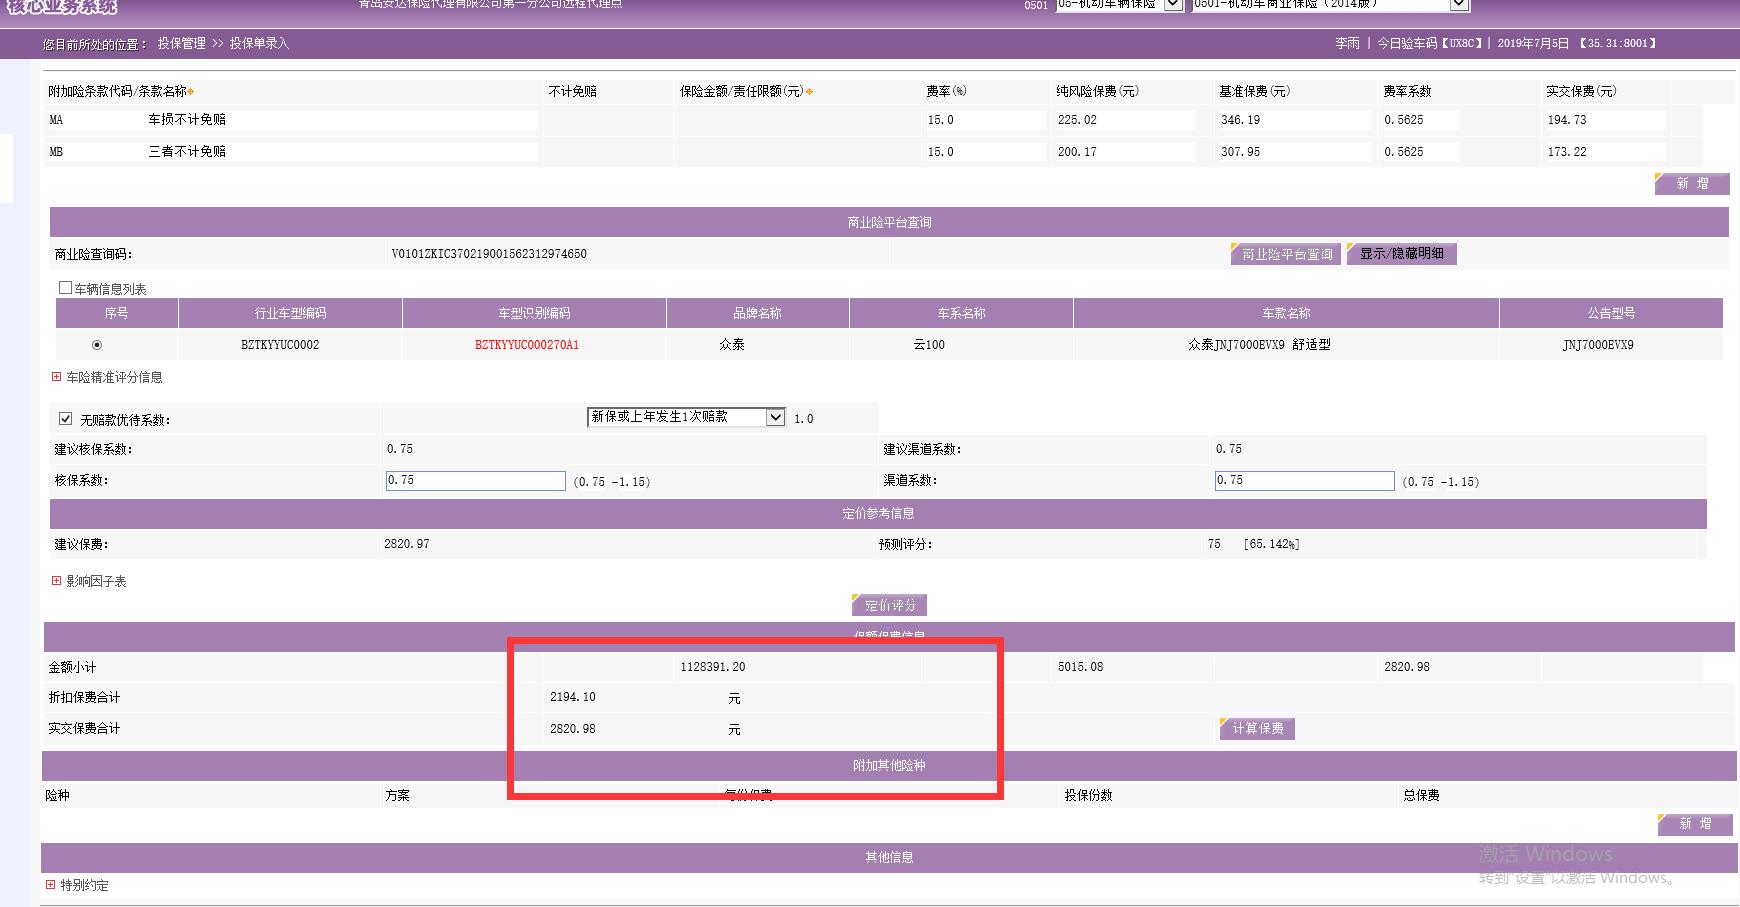This screenshot has height=907, width=1740.
Task: Open the 新保或上年发生1次赔款 dropdown
Action: (775, 417)
